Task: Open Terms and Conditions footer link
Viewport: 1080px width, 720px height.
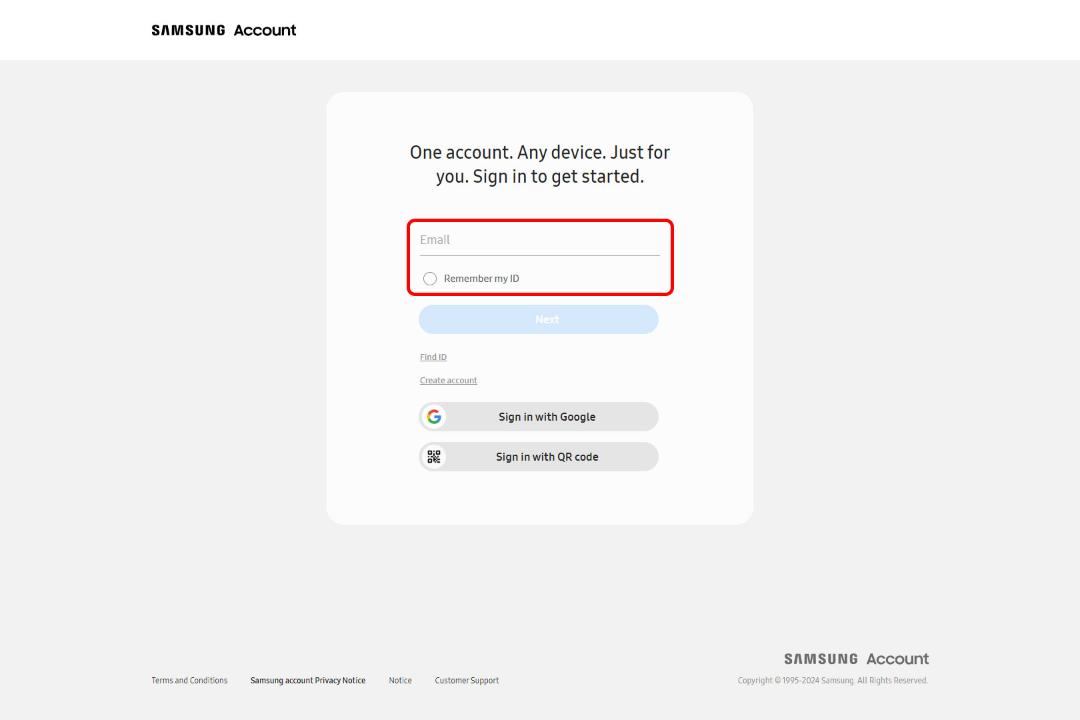Action: point(189,680)
